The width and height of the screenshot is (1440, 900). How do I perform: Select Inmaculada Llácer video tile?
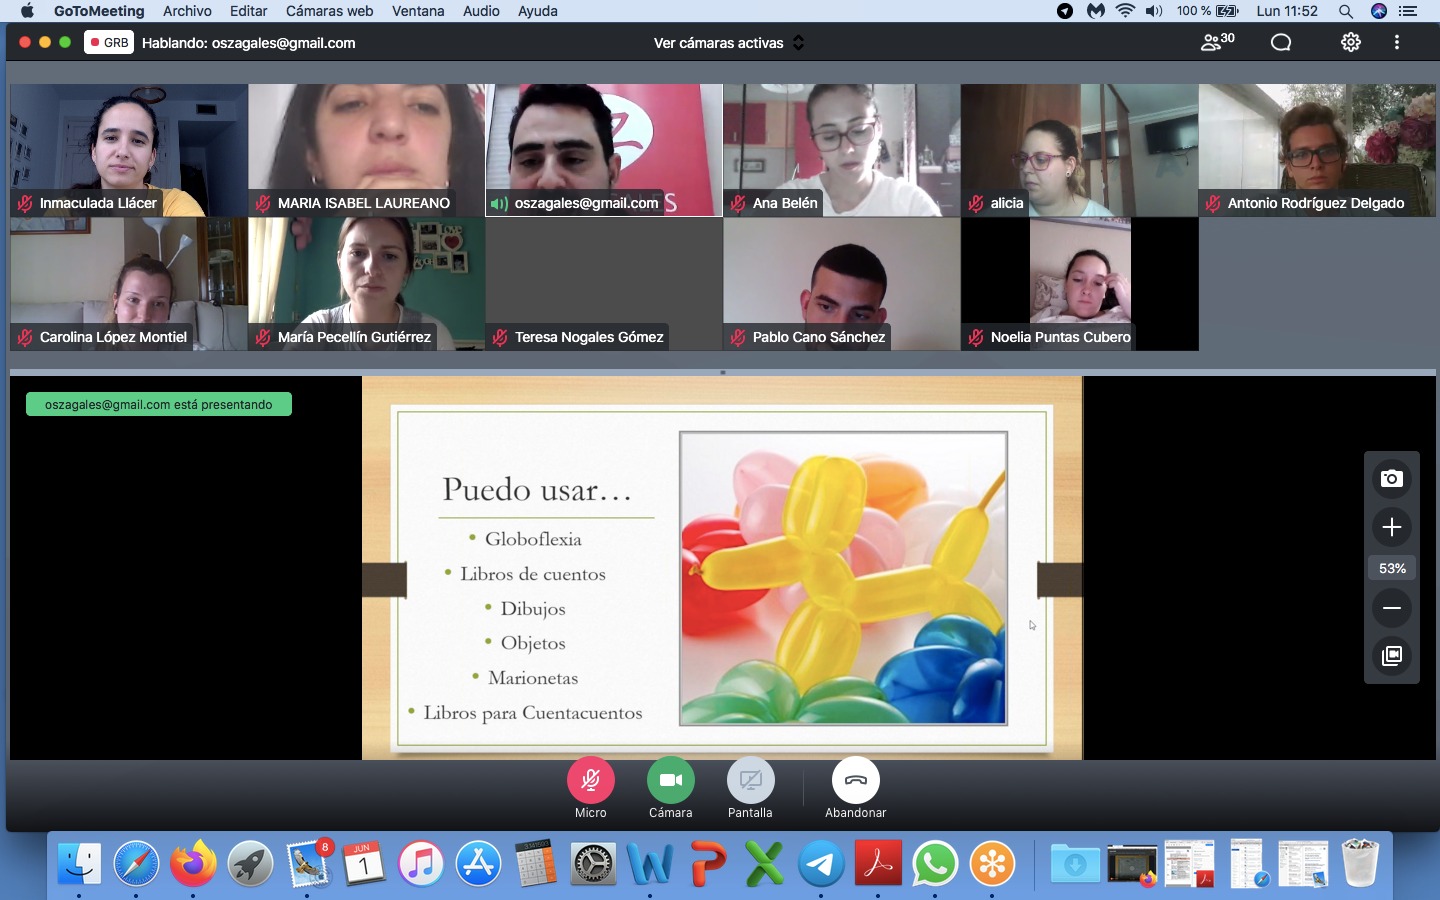coord(128,150)
